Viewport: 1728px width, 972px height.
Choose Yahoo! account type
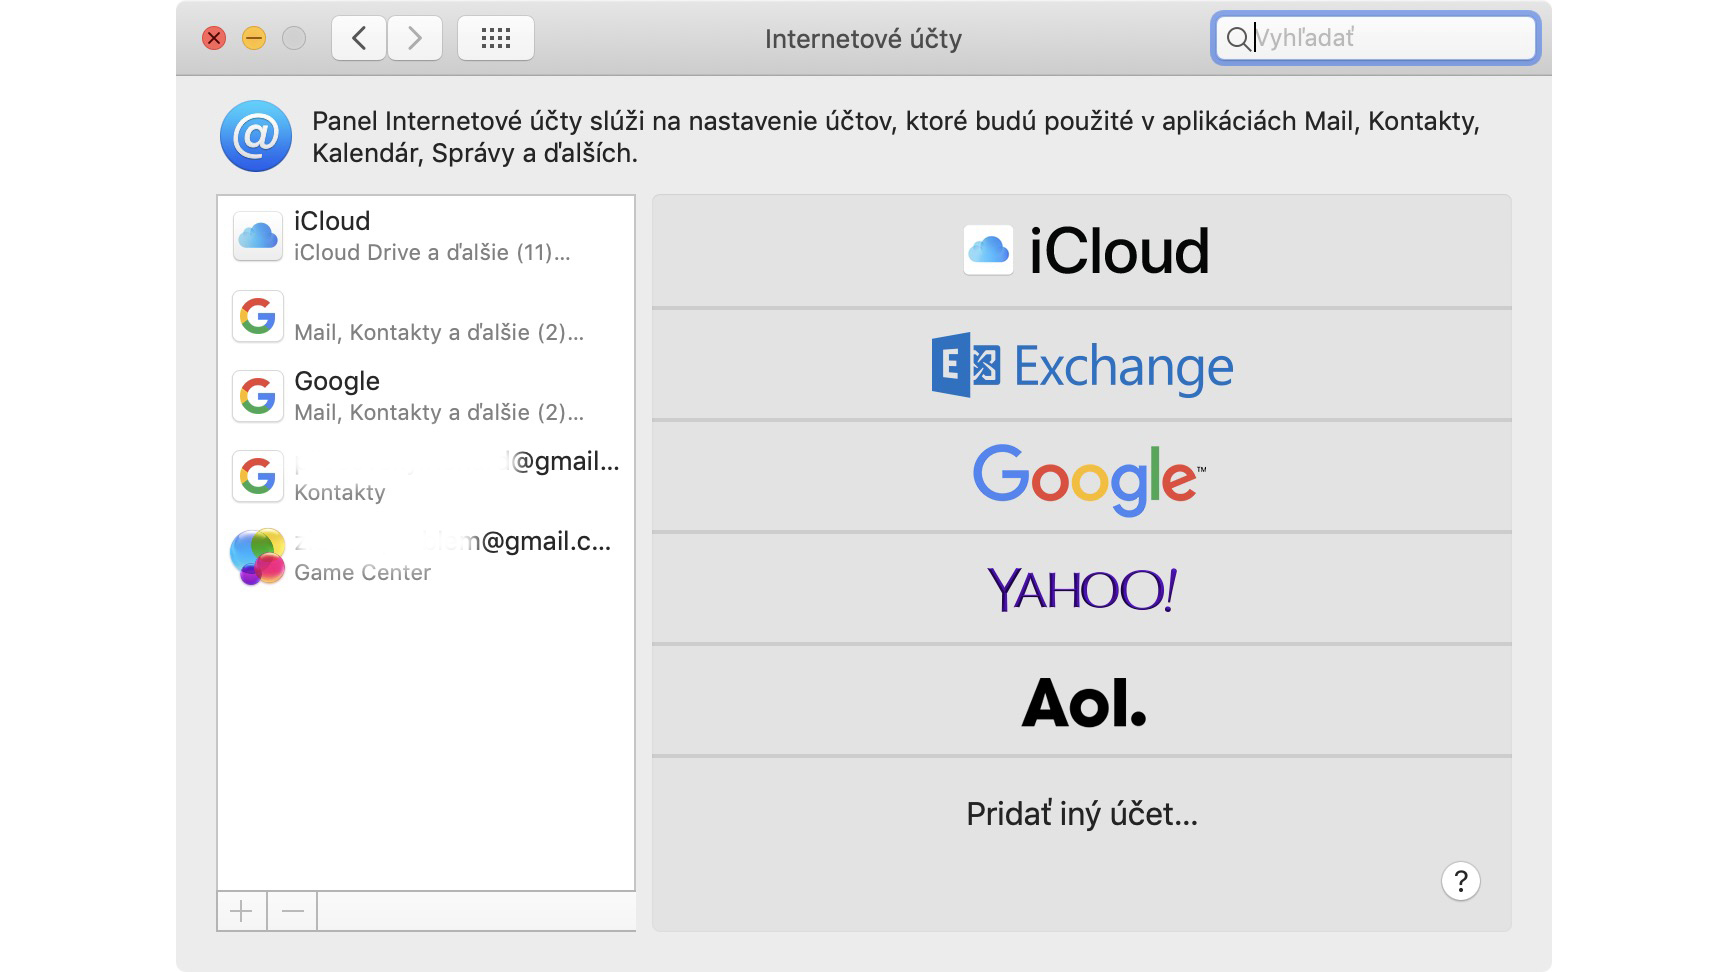tap(1082, 589)
